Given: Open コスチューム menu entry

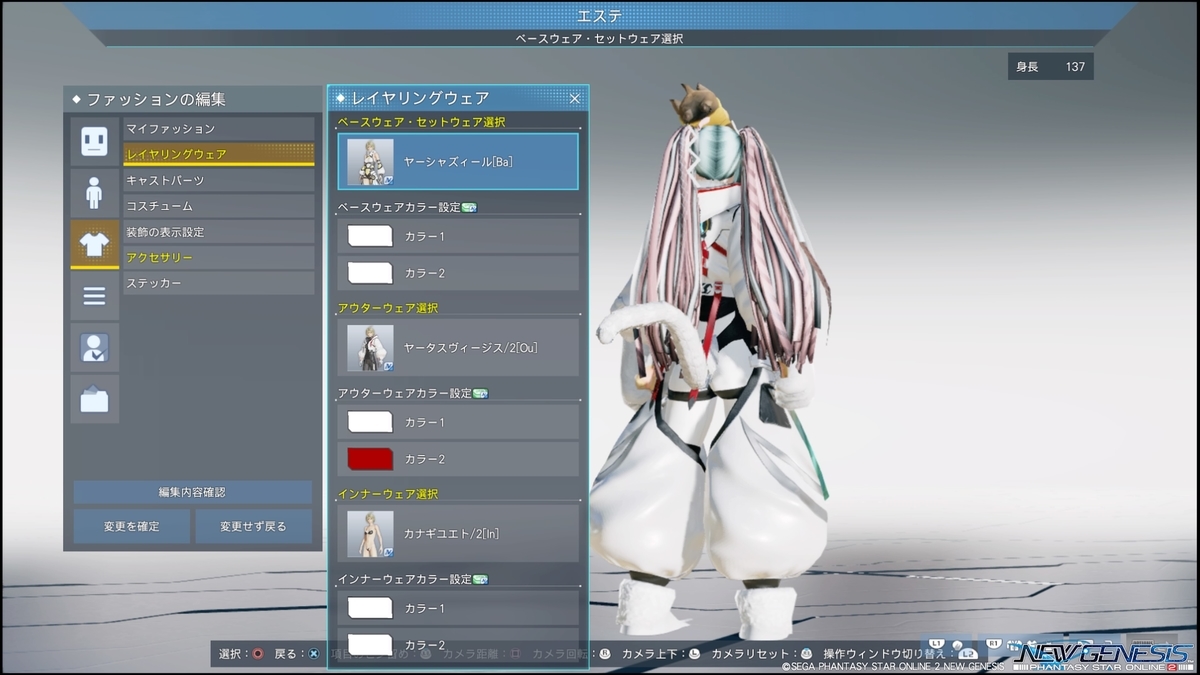Looking at the screenshot, I should click(x=218, y=206).
